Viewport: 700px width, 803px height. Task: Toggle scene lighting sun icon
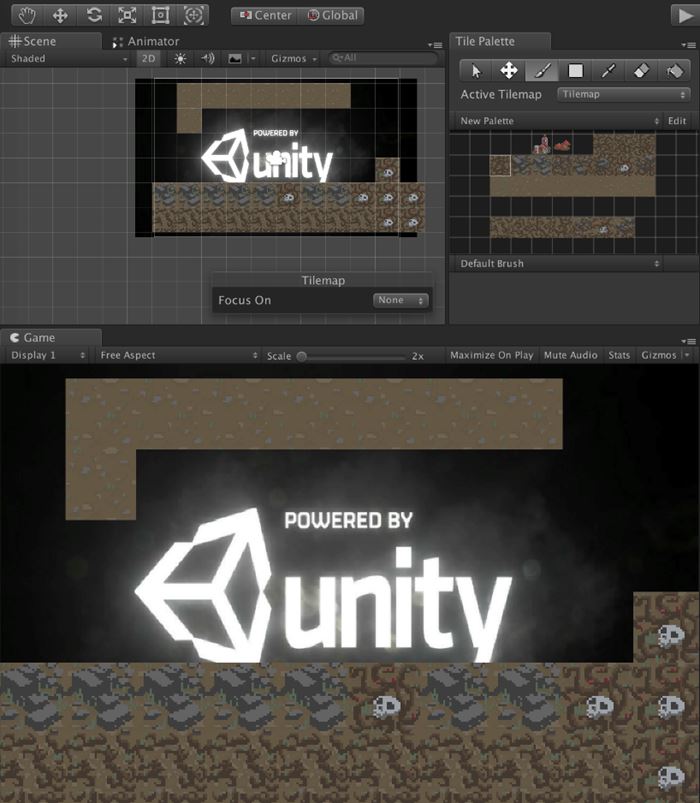point(180,59)
